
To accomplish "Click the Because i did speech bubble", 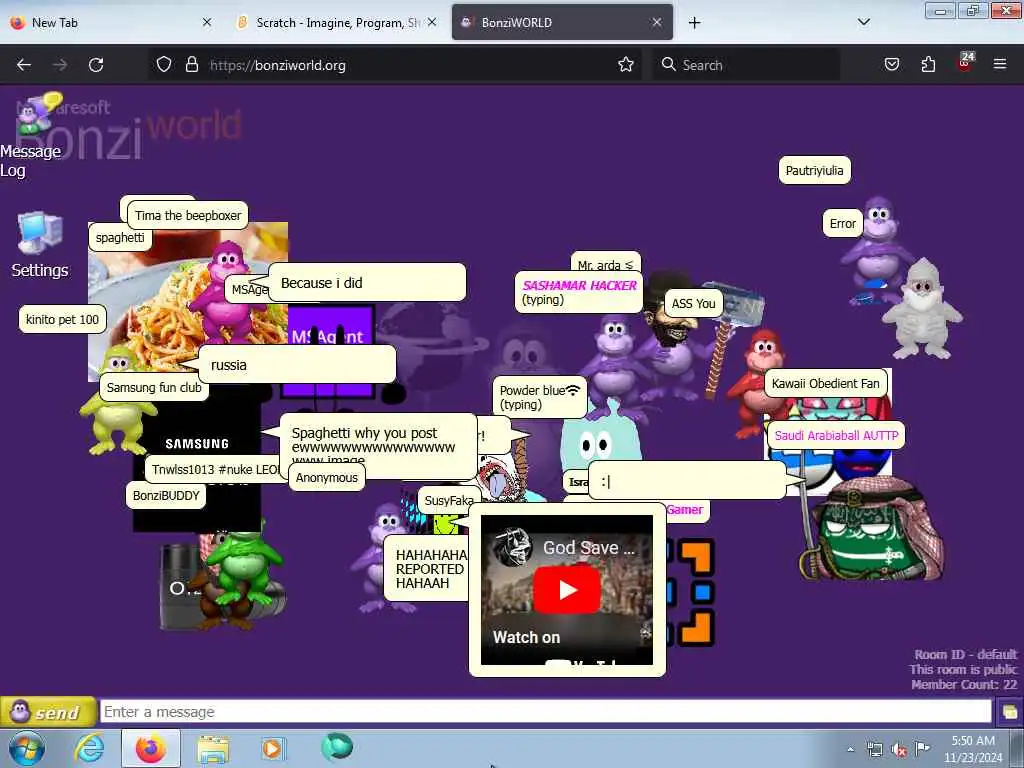I will pos(367,283).
